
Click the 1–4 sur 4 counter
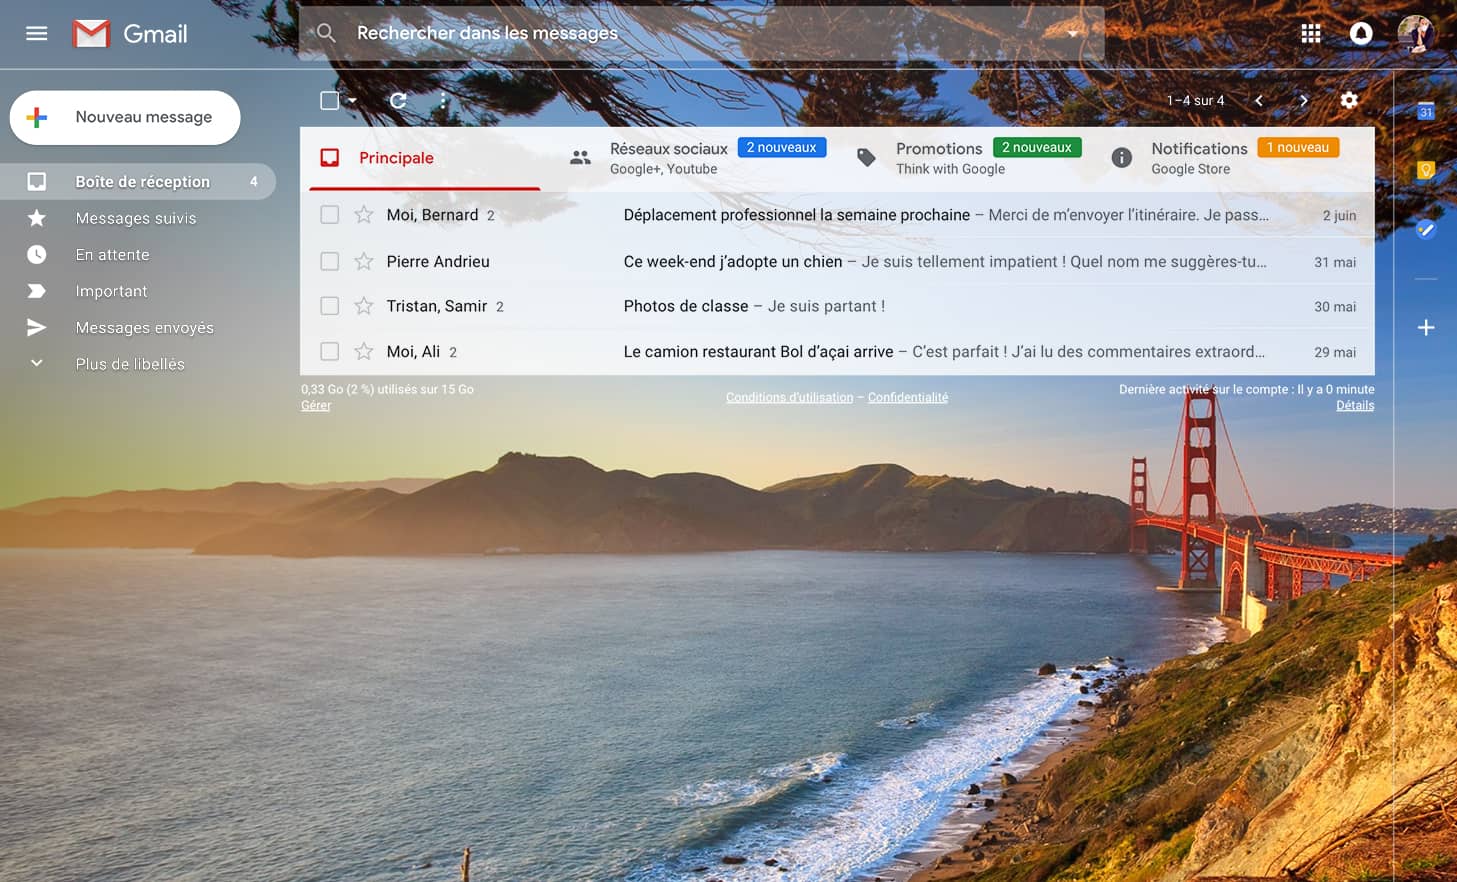[x=1195, y=100]
